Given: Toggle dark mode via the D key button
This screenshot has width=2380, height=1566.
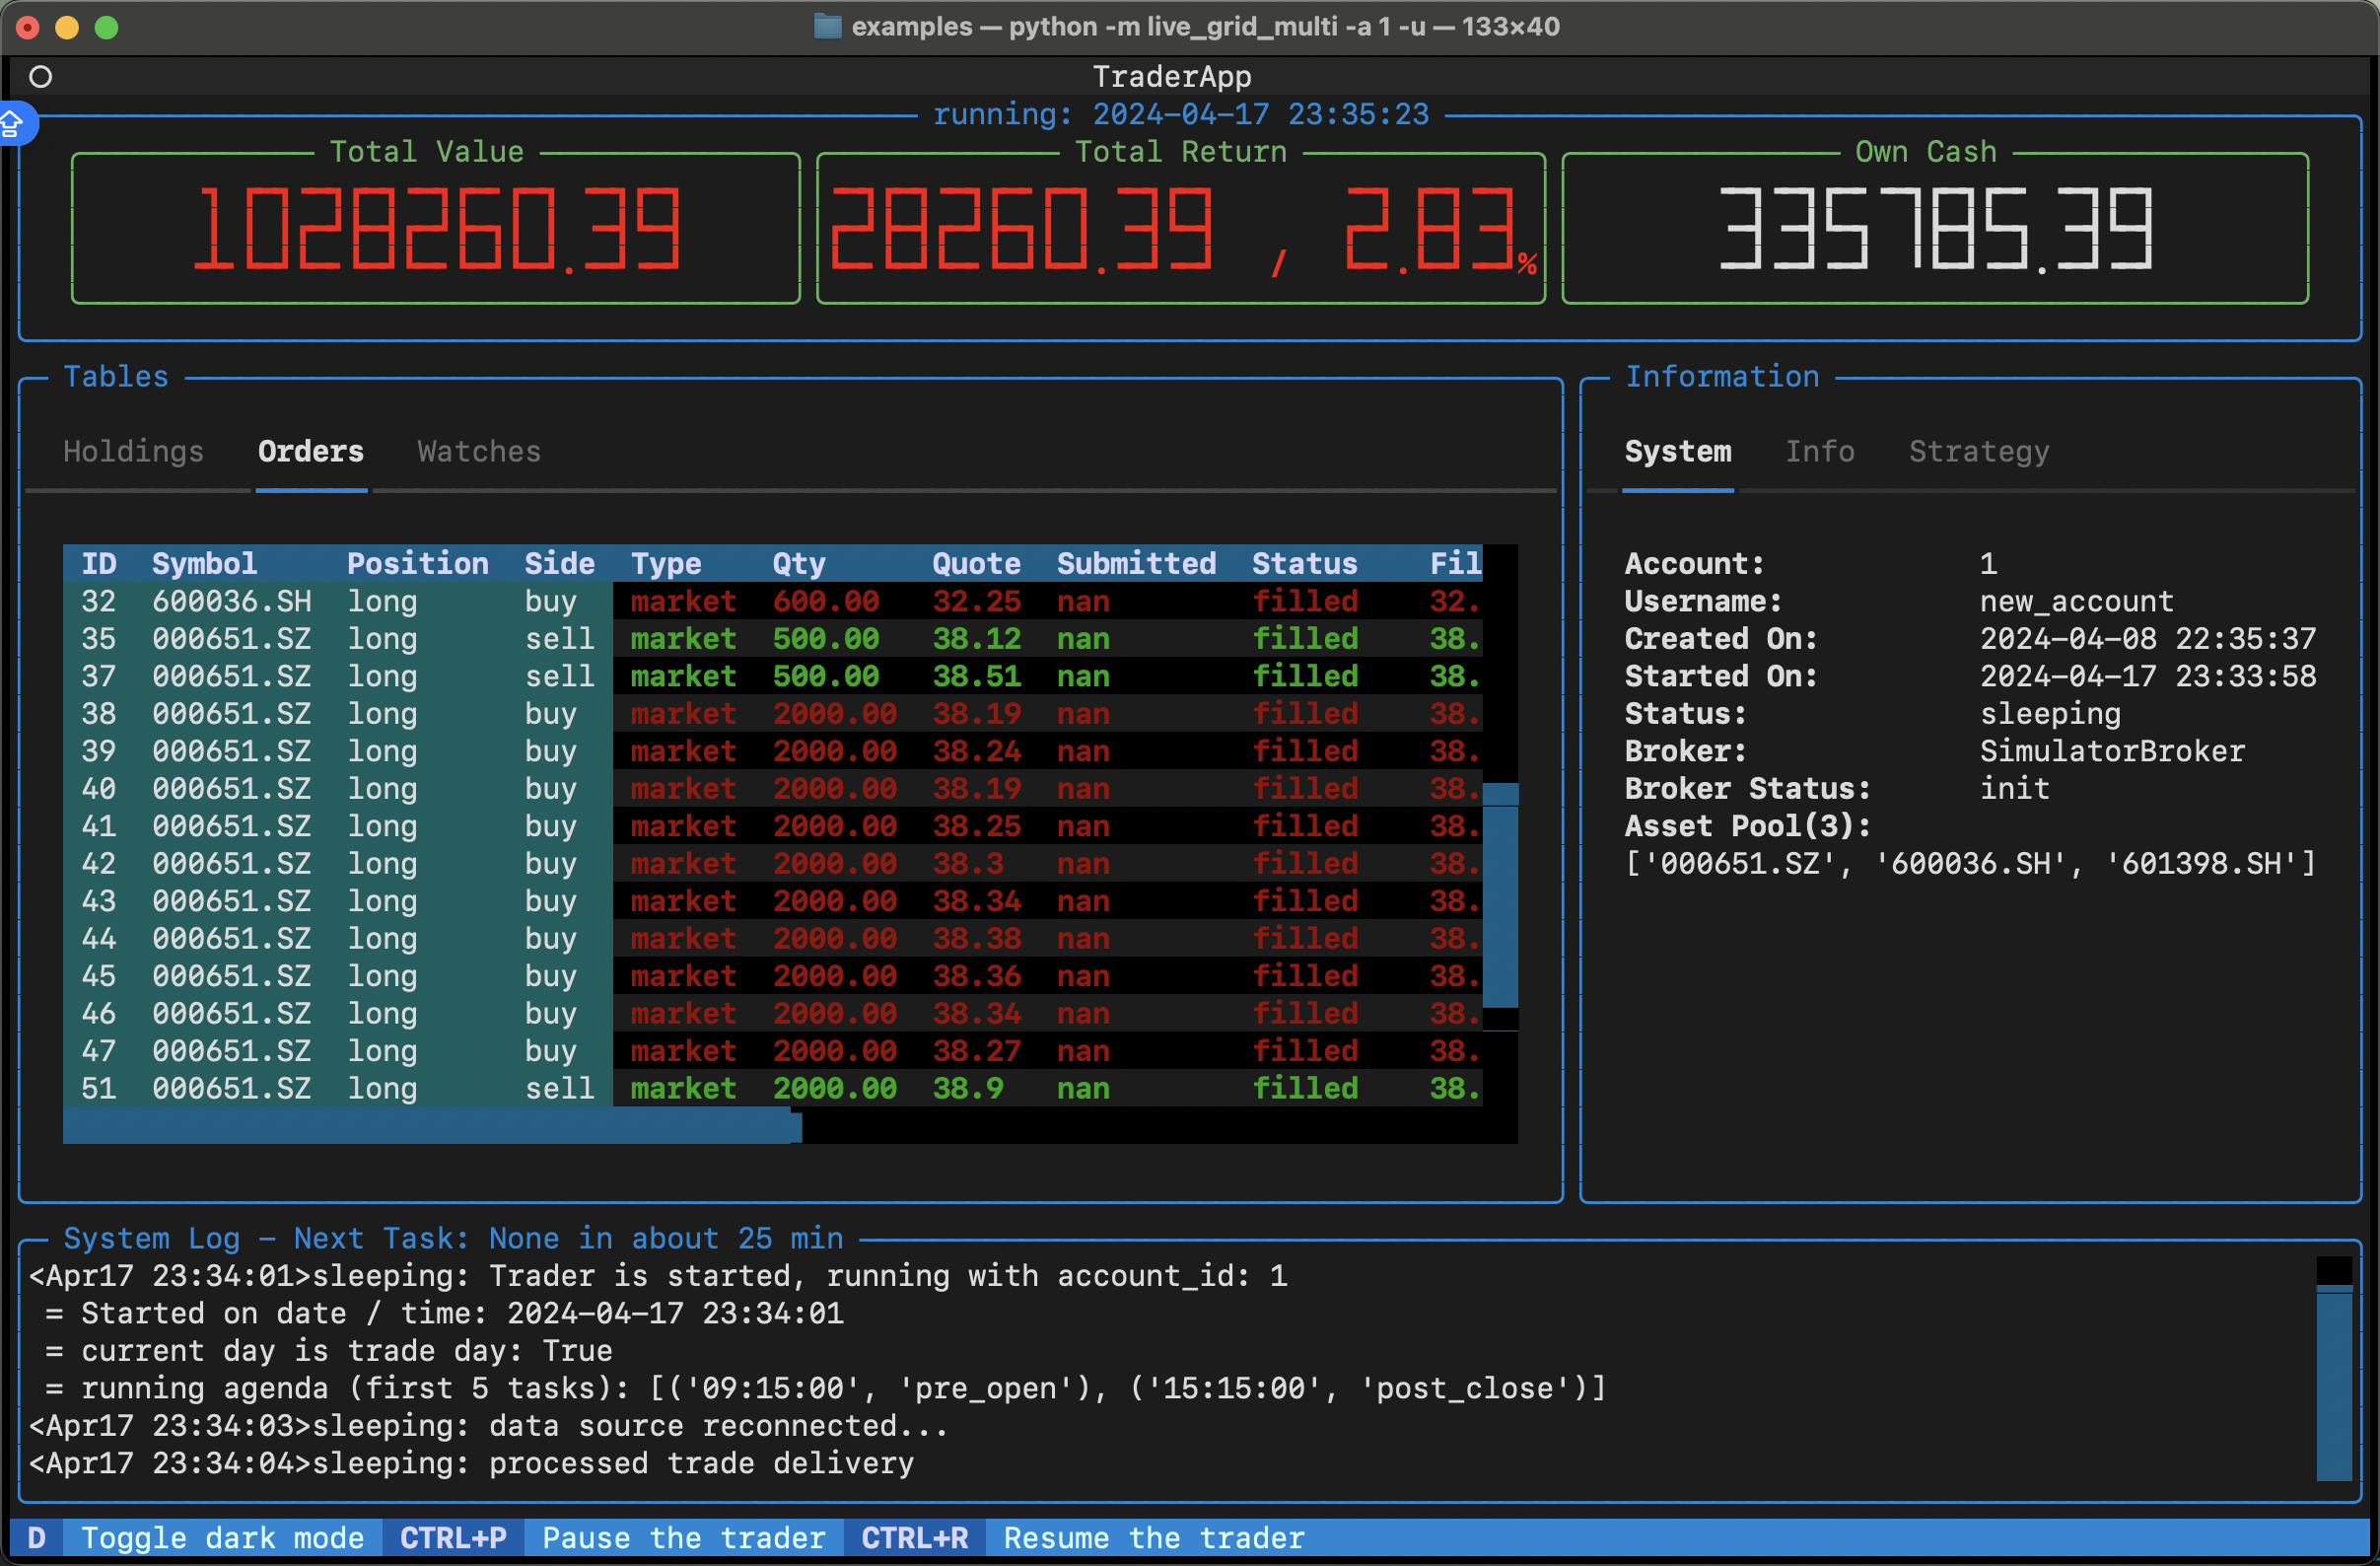Looking at the screenshot, I should [36, 1538].
